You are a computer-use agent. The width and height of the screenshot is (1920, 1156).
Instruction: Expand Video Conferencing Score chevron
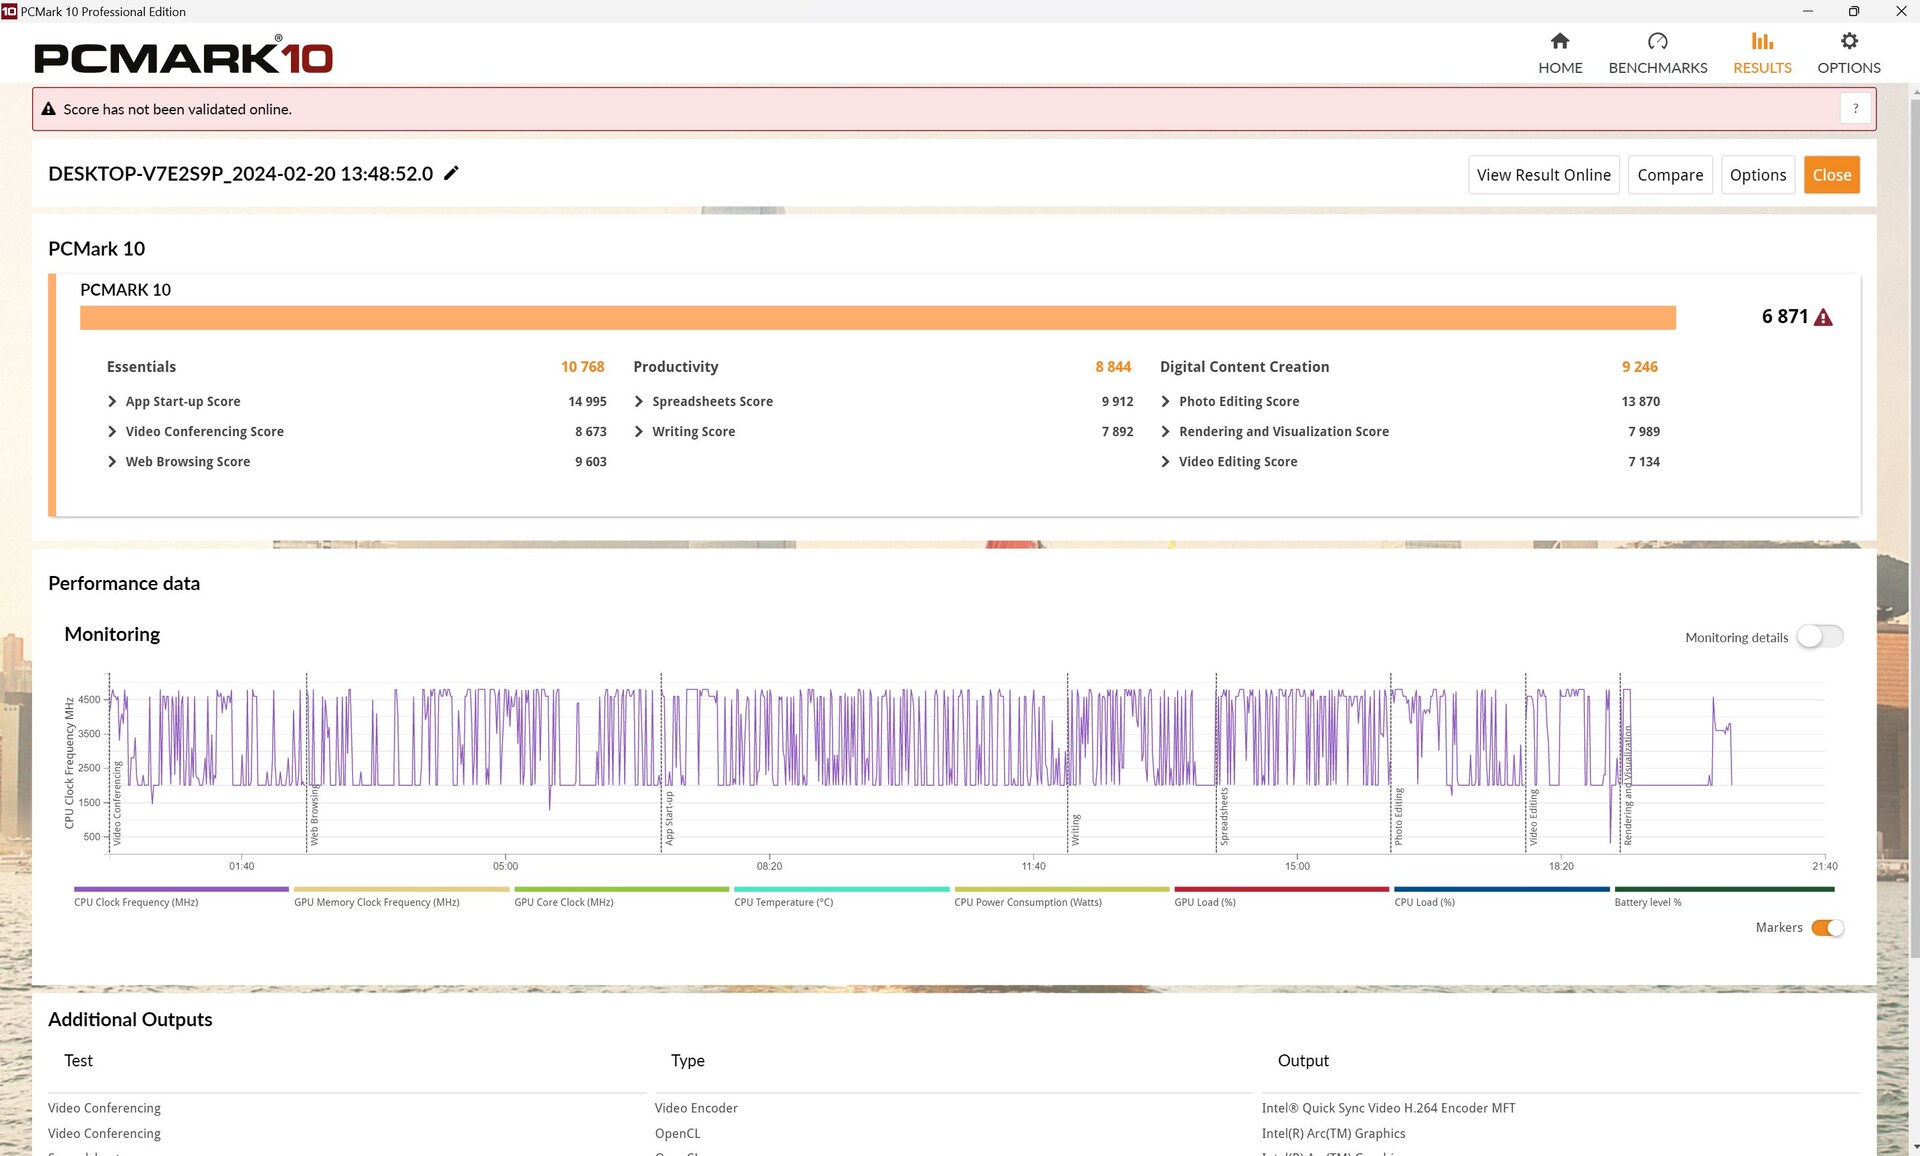click(112, 432)
